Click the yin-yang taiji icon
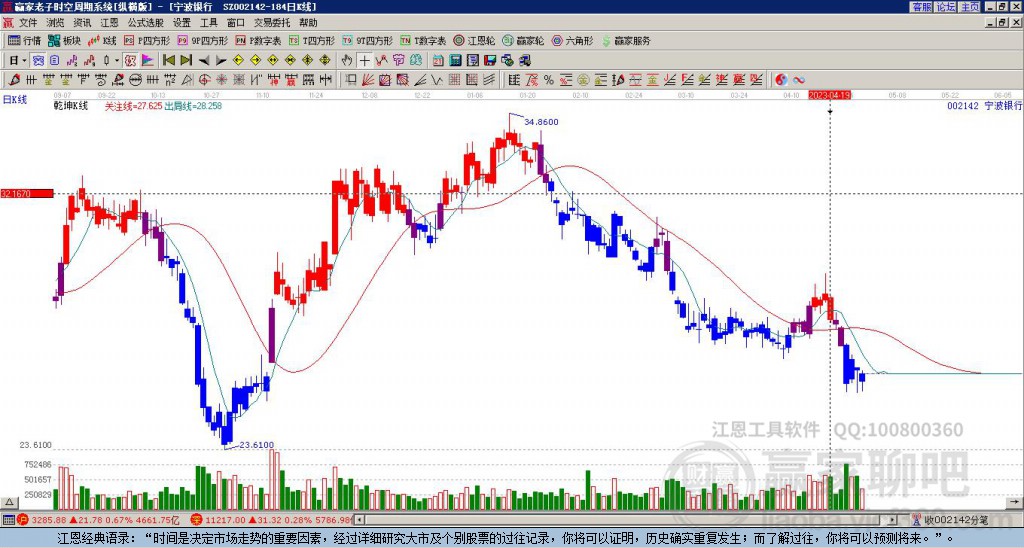 click(x=781, y=80)
